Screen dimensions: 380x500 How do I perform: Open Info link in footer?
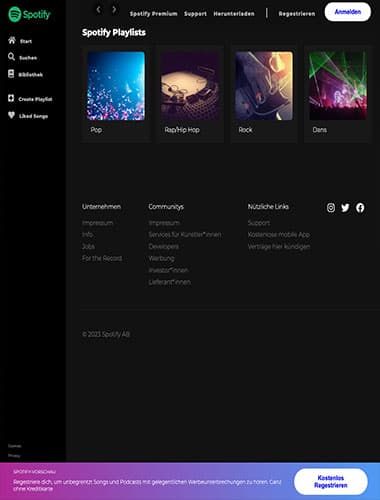(x=87, y=234)
